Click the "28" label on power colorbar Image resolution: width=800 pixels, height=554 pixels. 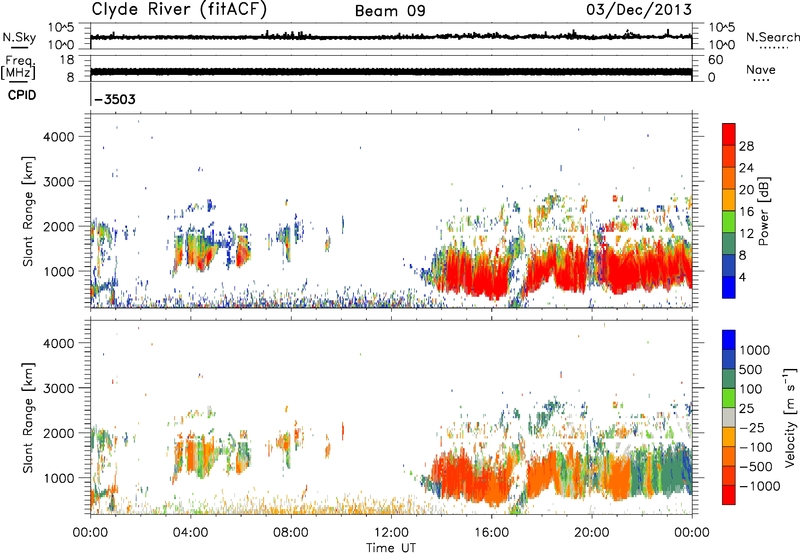pos(746,146)
